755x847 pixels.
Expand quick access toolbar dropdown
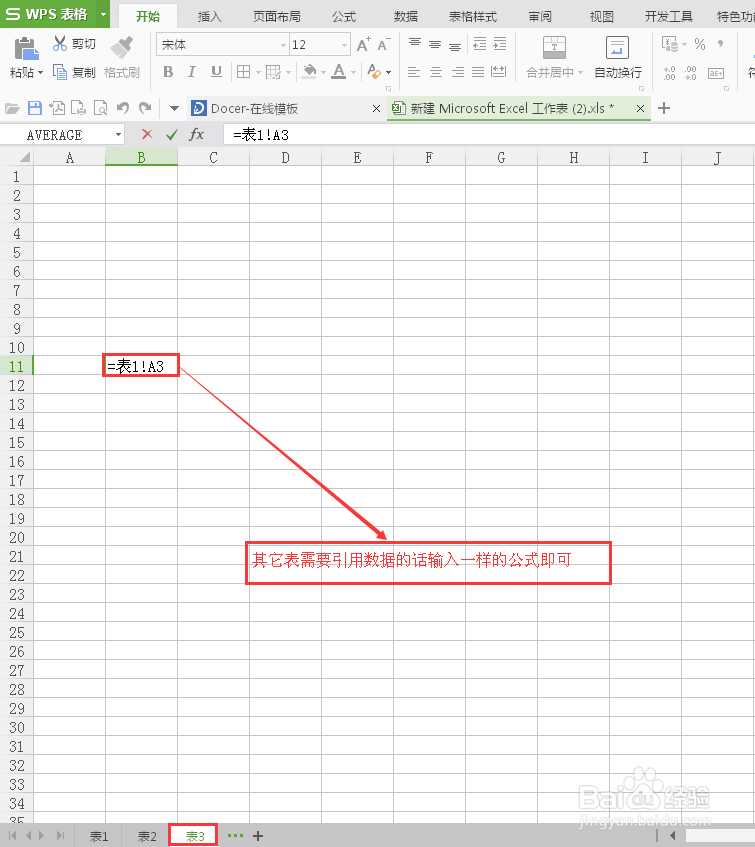pos(174,109)
